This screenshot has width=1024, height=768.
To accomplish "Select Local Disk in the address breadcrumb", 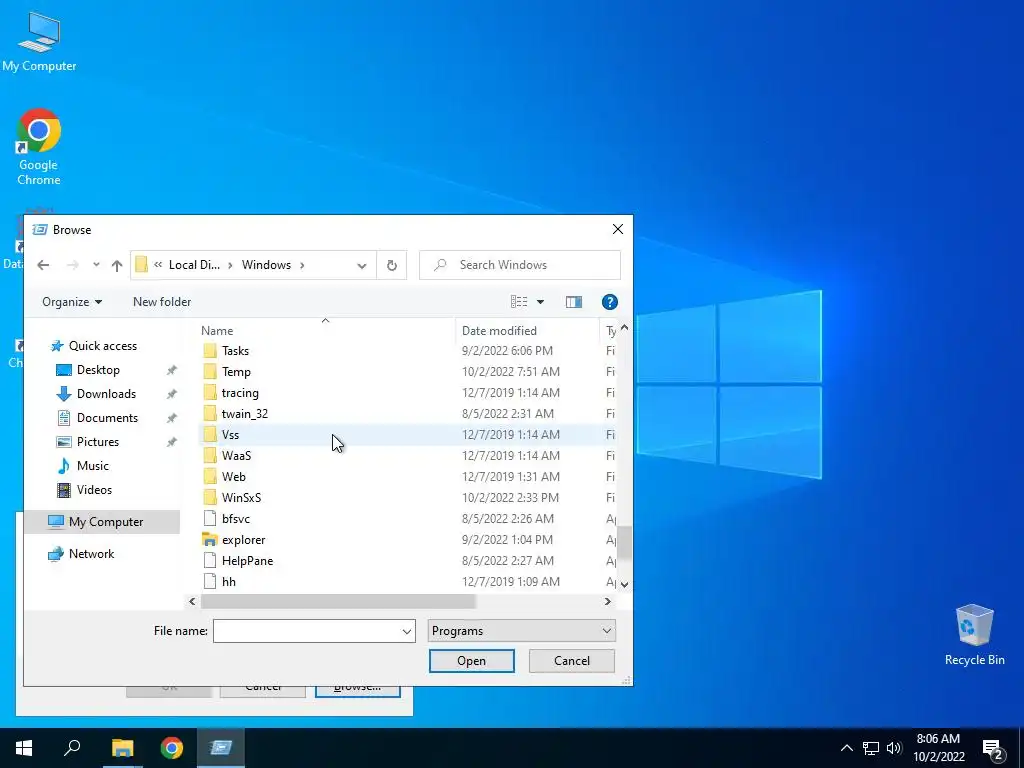I will (194, 265).
